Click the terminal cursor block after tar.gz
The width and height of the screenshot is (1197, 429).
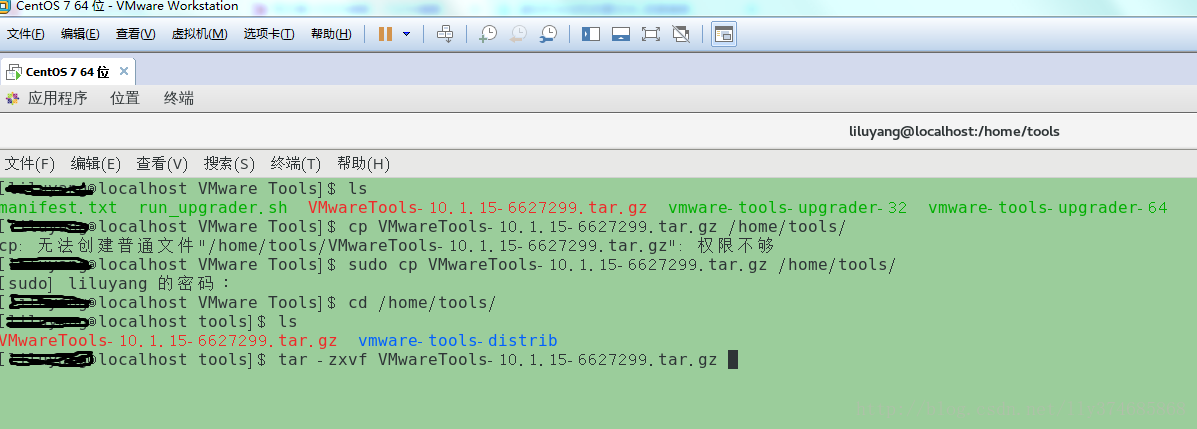coord(733,360)
